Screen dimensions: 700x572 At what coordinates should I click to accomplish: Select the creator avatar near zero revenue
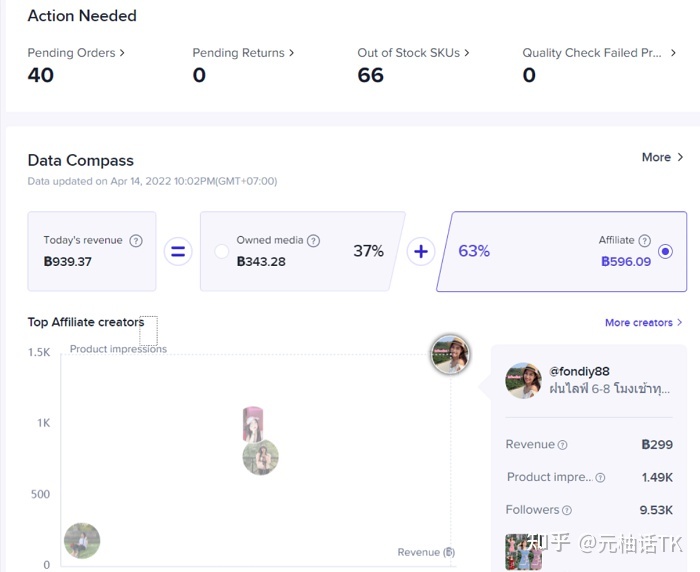(x=82, y=541)
